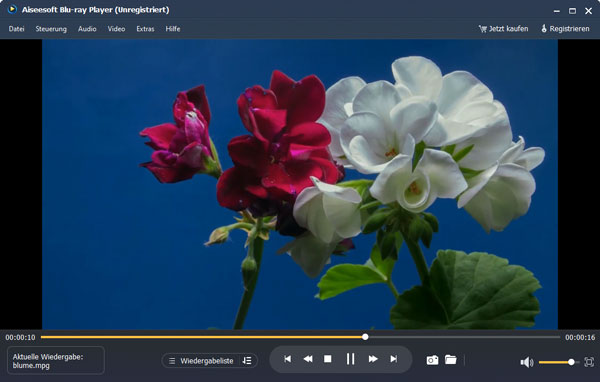Image resolution: width=600 pixels, height=382 pixels.
Task: Open the Steuerung menu
Action: [51, 29]
